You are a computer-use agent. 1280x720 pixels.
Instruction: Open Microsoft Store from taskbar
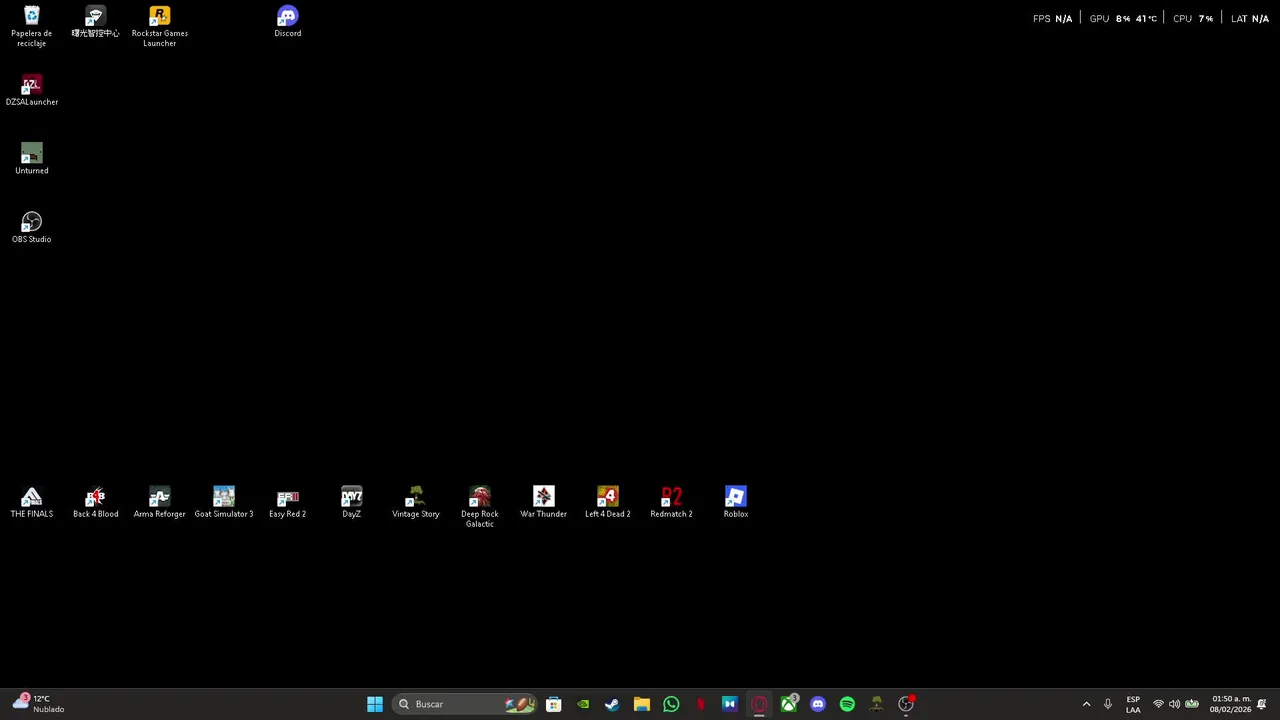[x=553, y=704]
